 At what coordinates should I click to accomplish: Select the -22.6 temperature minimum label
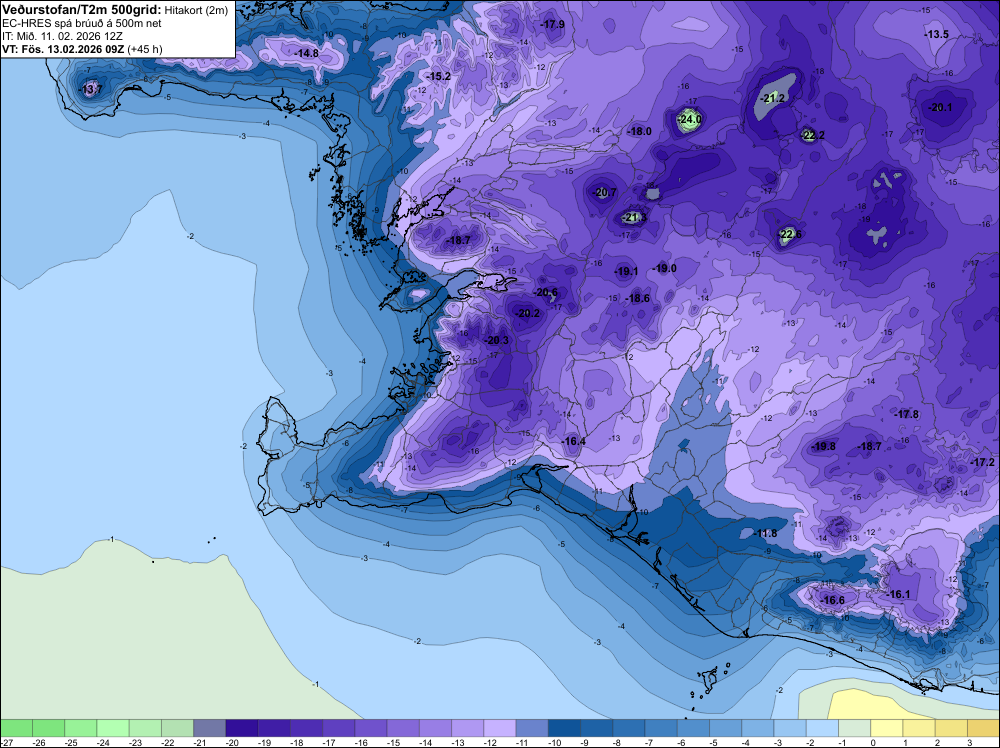pos(790,235)
